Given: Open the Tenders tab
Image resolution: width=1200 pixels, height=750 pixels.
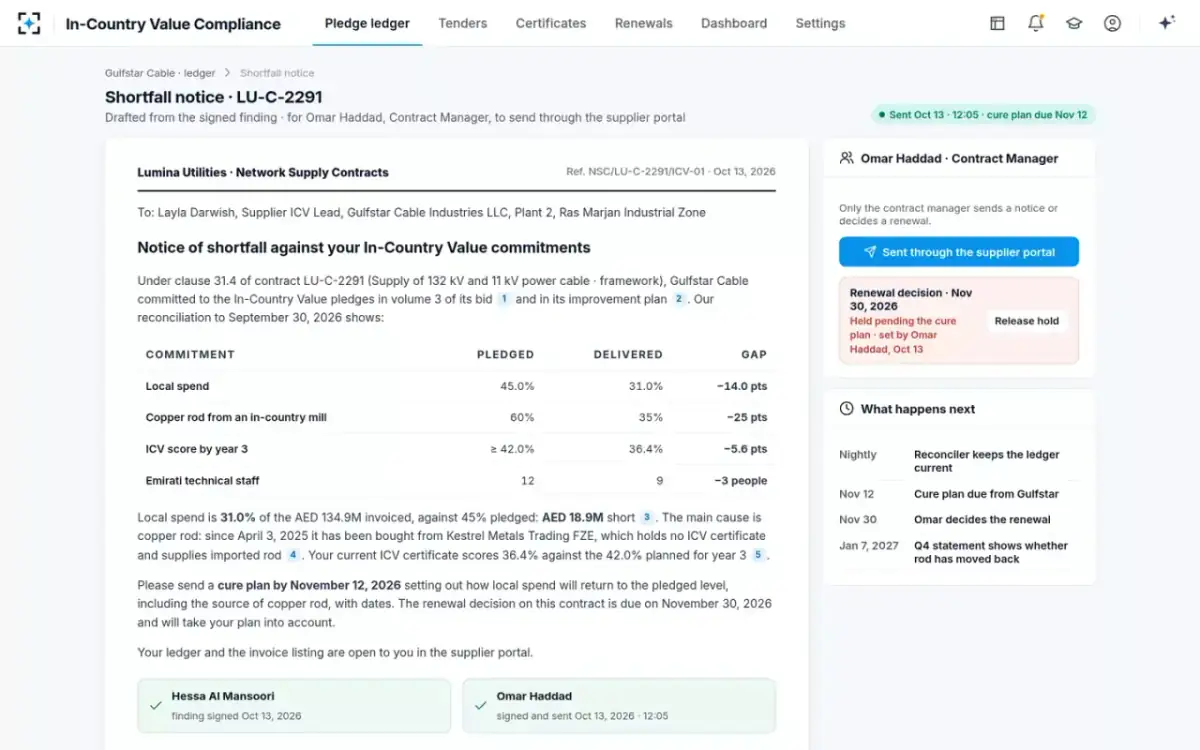Looking at the screenshot, I should click(462, 23).
